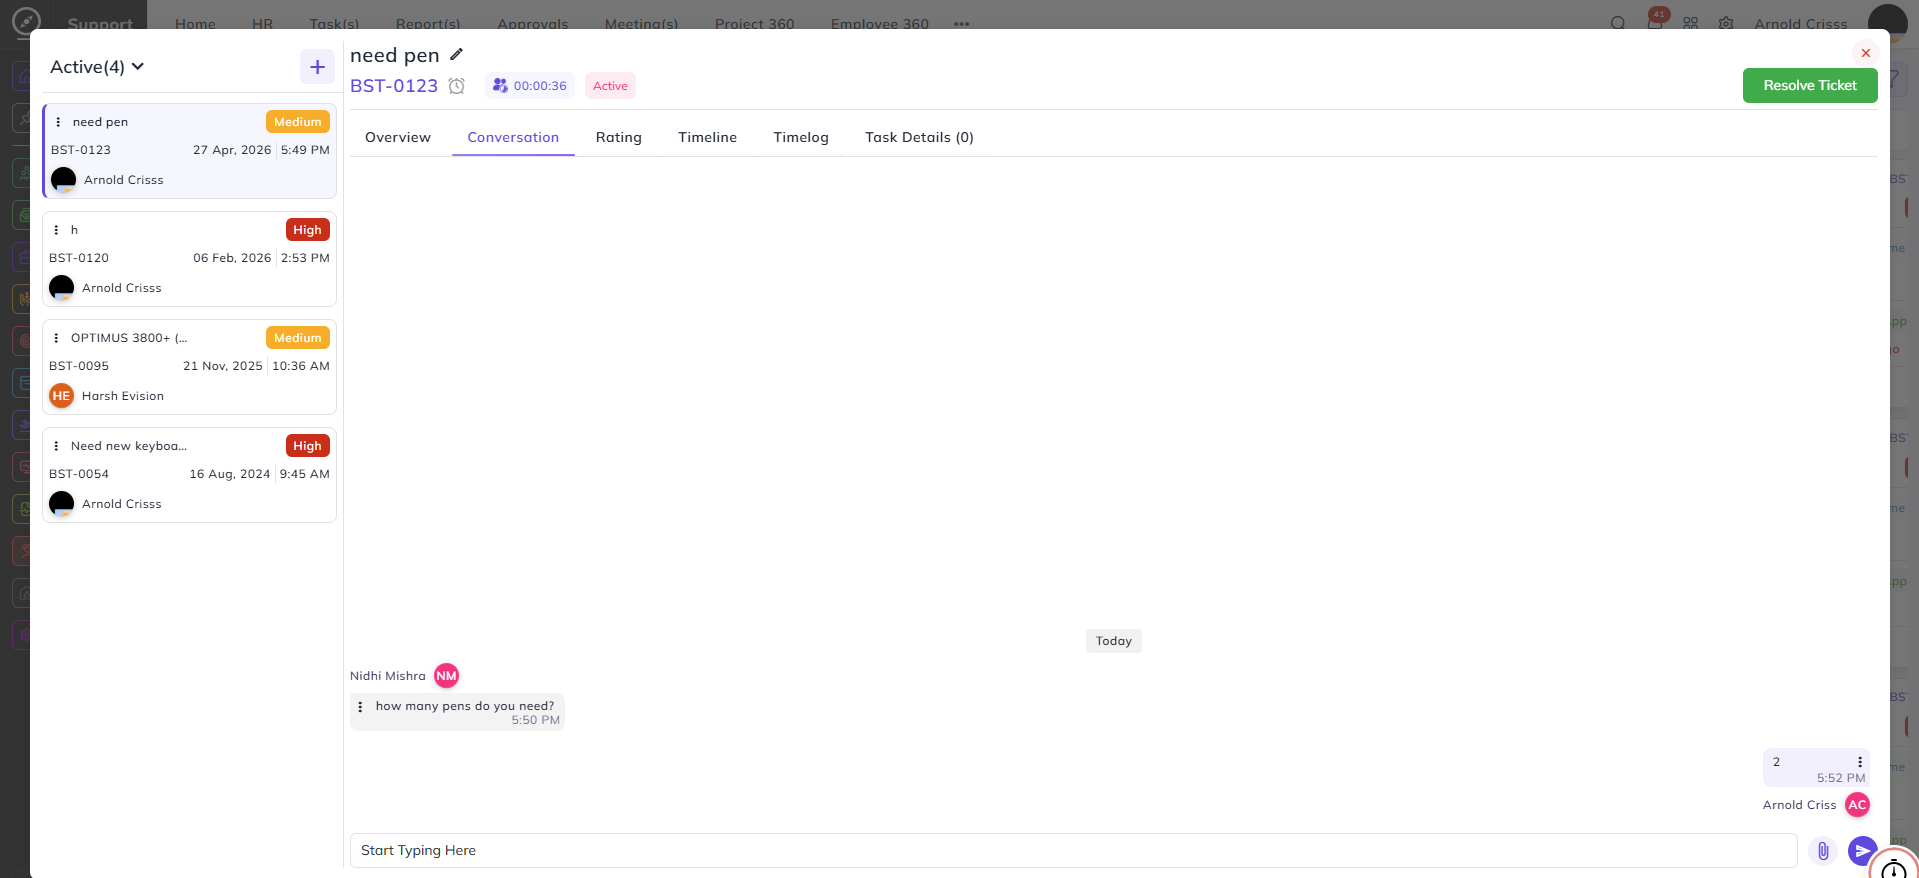Focus the Start Typing Here message field

pyautogui.click(x=1073, y=851)
